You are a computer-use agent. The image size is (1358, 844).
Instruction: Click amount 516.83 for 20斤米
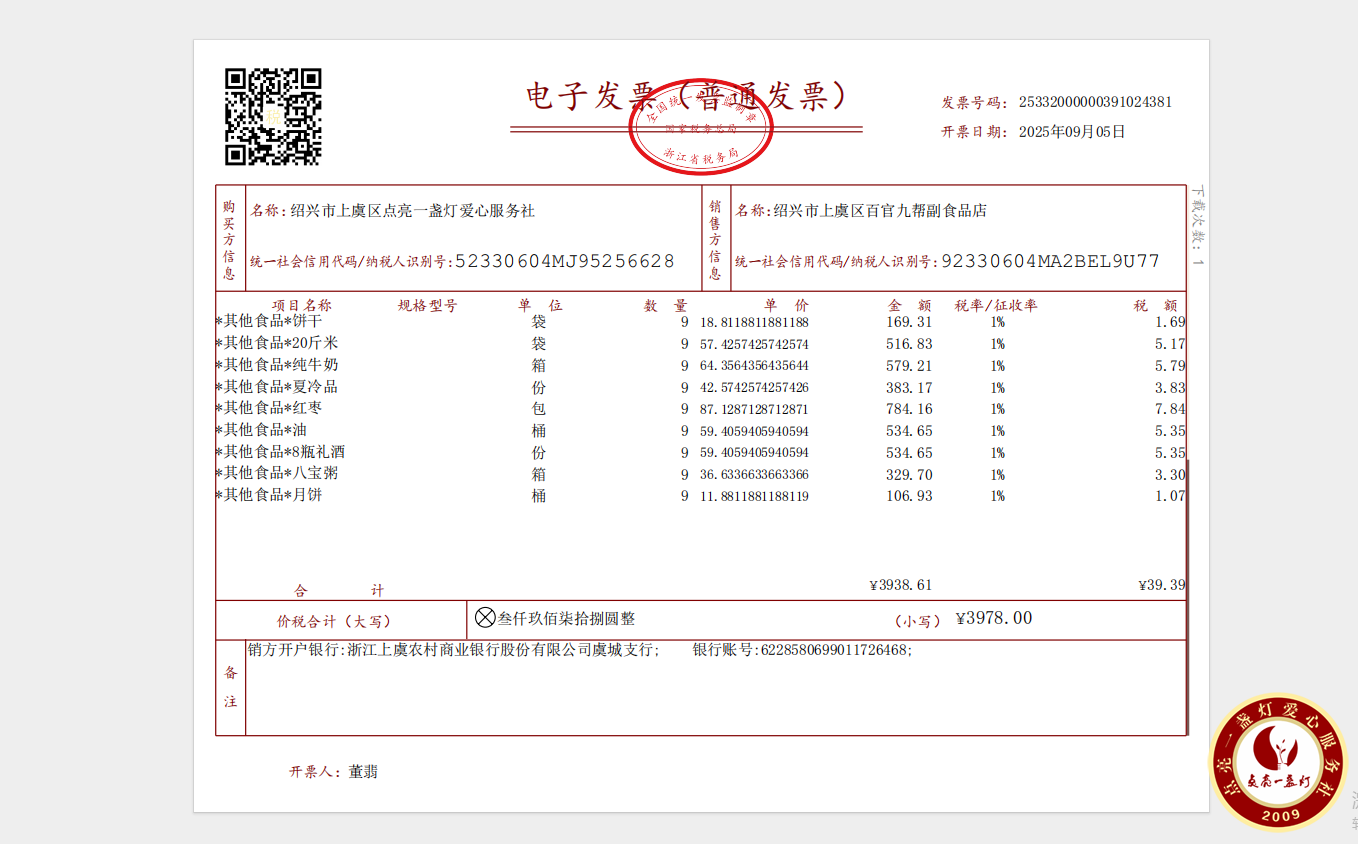(x=909, y=344)
